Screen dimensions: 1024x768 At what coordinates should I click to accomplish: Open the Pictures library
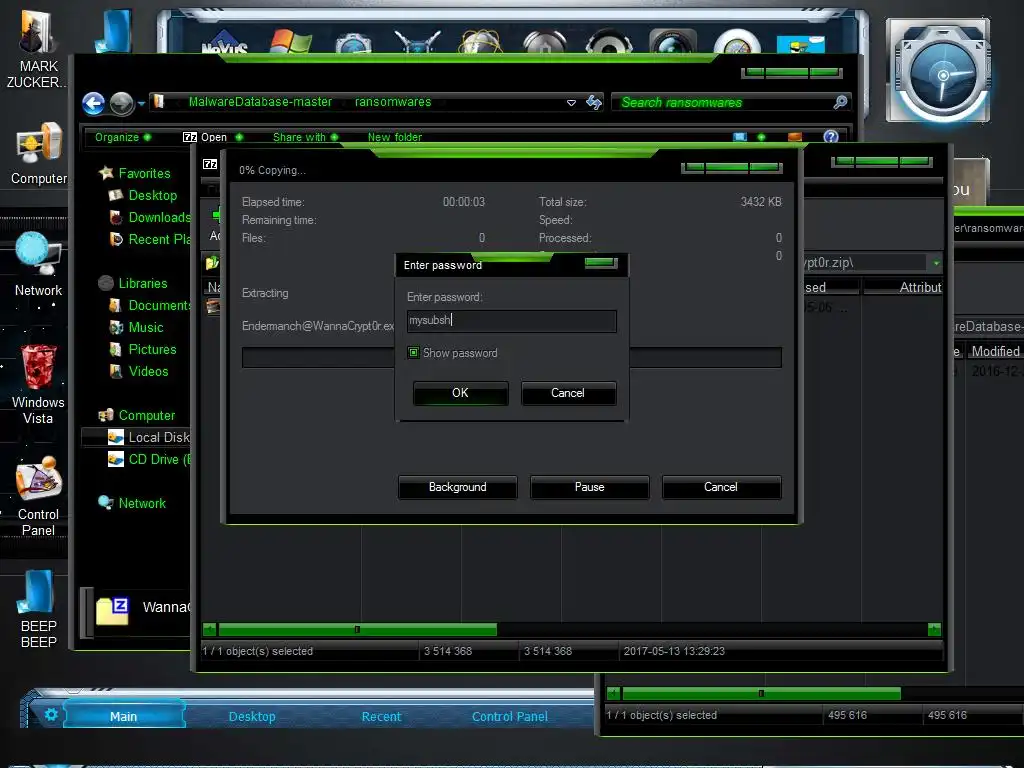[143, 349]
